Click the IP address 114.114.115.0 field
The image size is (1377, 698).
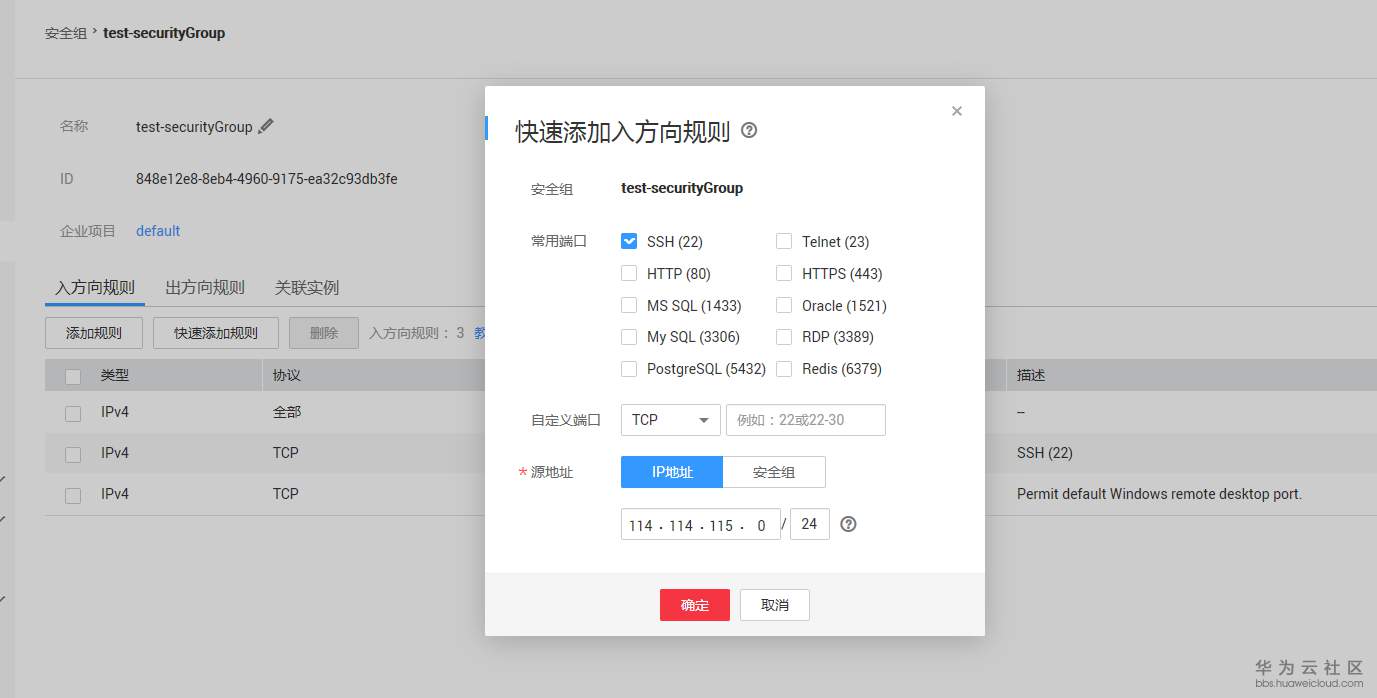[701, 525]
